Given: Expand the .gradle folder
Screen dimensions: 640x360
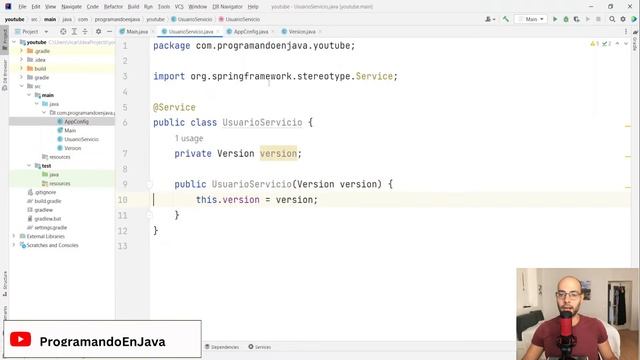Looking at the screenshot, I should [x=22, y=51].
